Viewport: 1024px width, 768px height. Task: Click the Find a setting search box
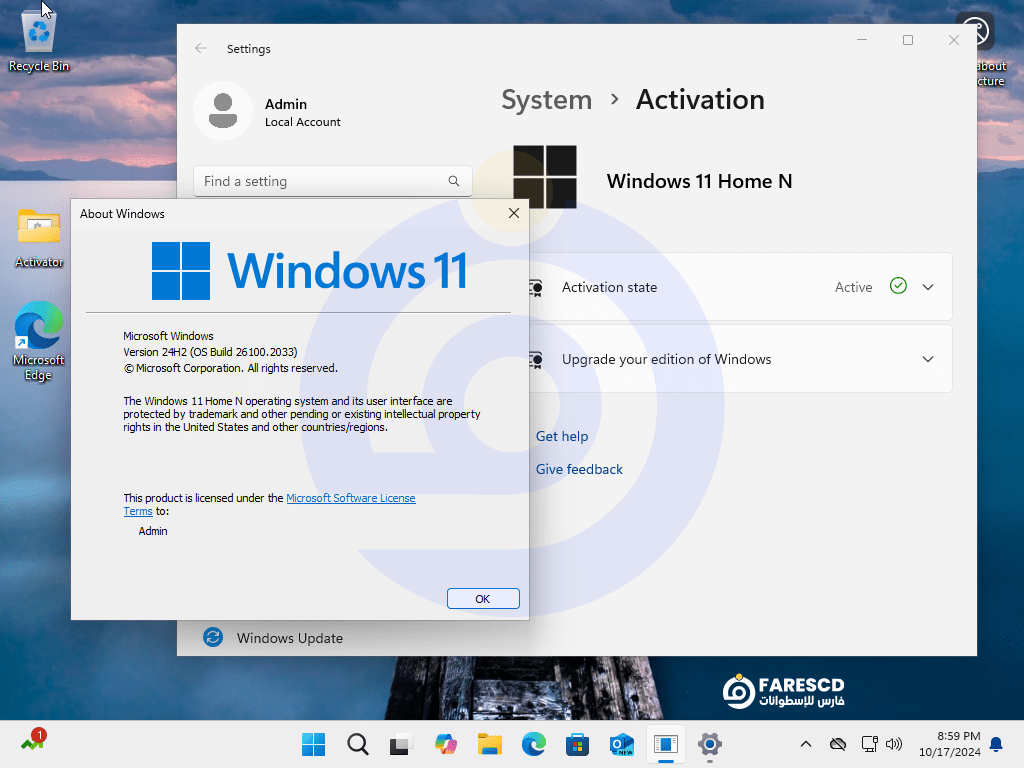(x=332, y=181)
